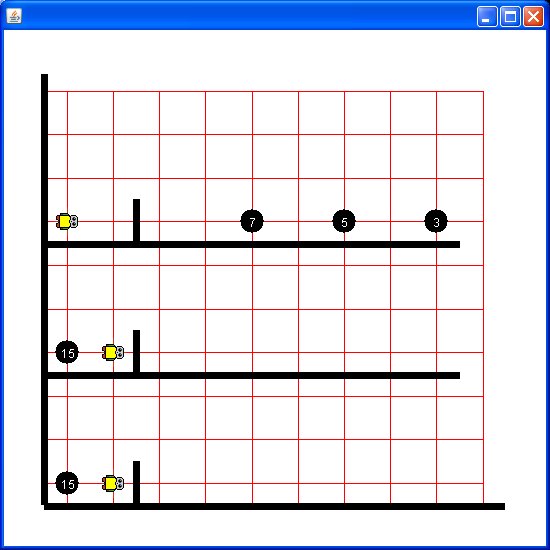
Task: Click the short vertical wall beside bottom robot
Action: tap(136, 482)
